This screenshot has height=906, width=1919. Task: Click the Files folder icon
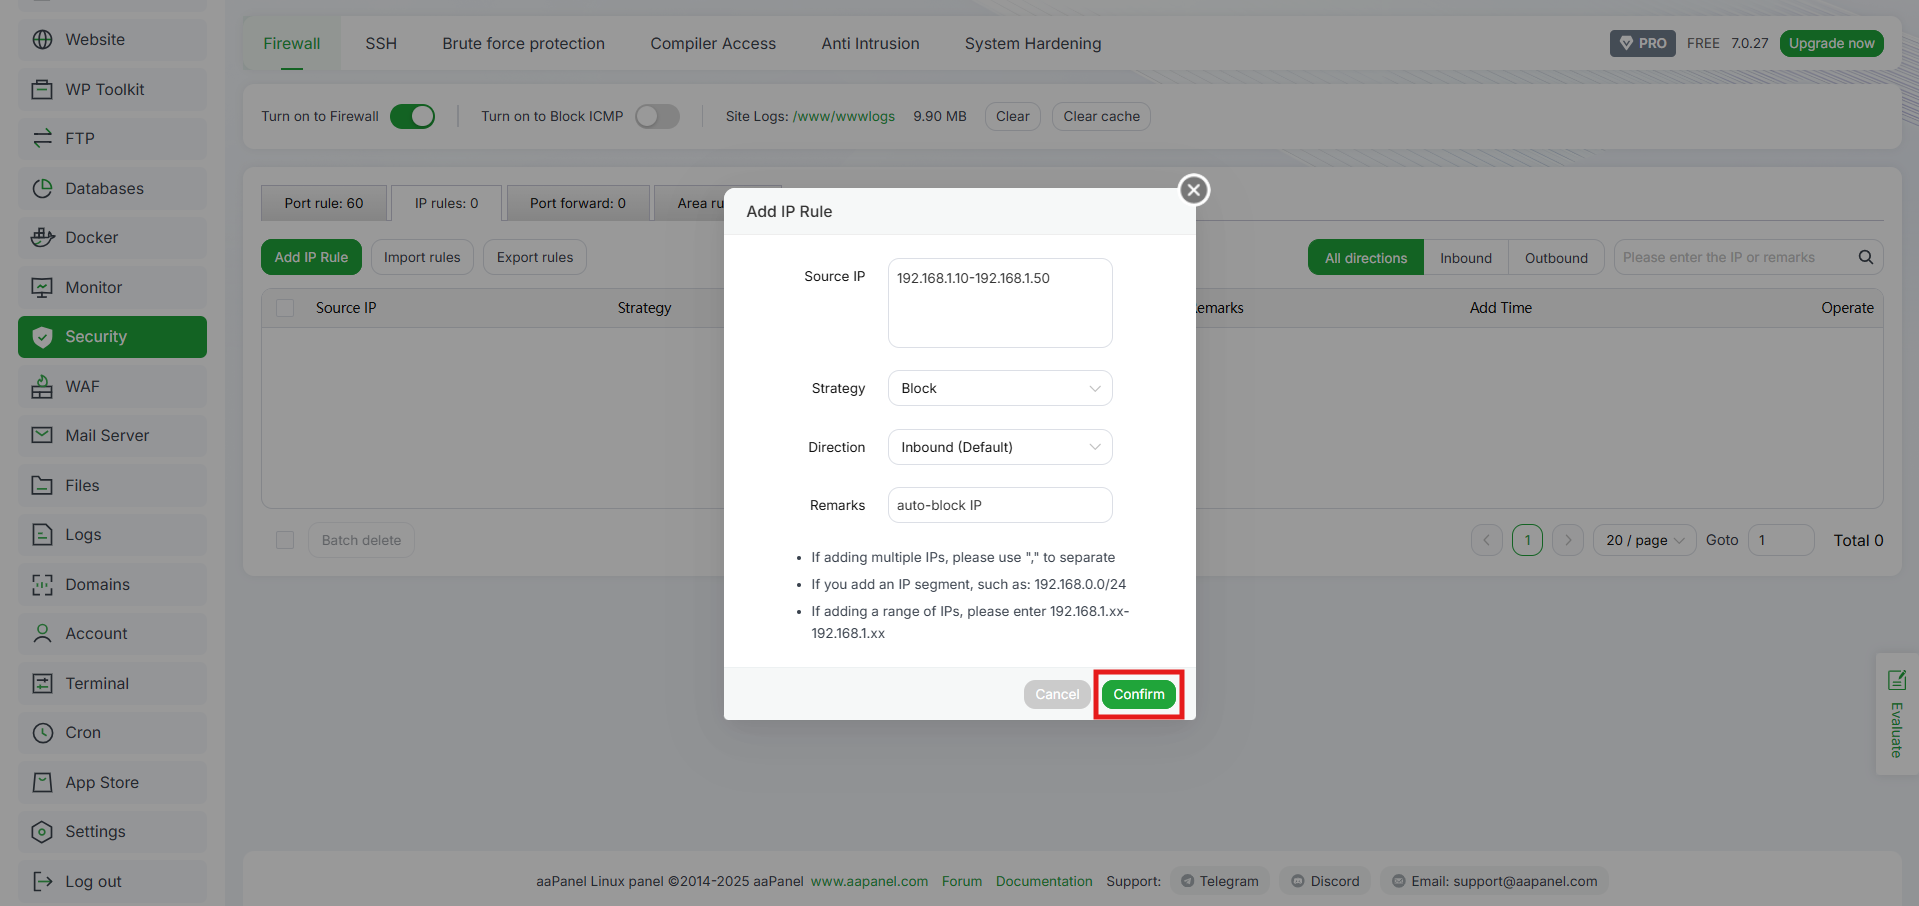tap(42, 486)
